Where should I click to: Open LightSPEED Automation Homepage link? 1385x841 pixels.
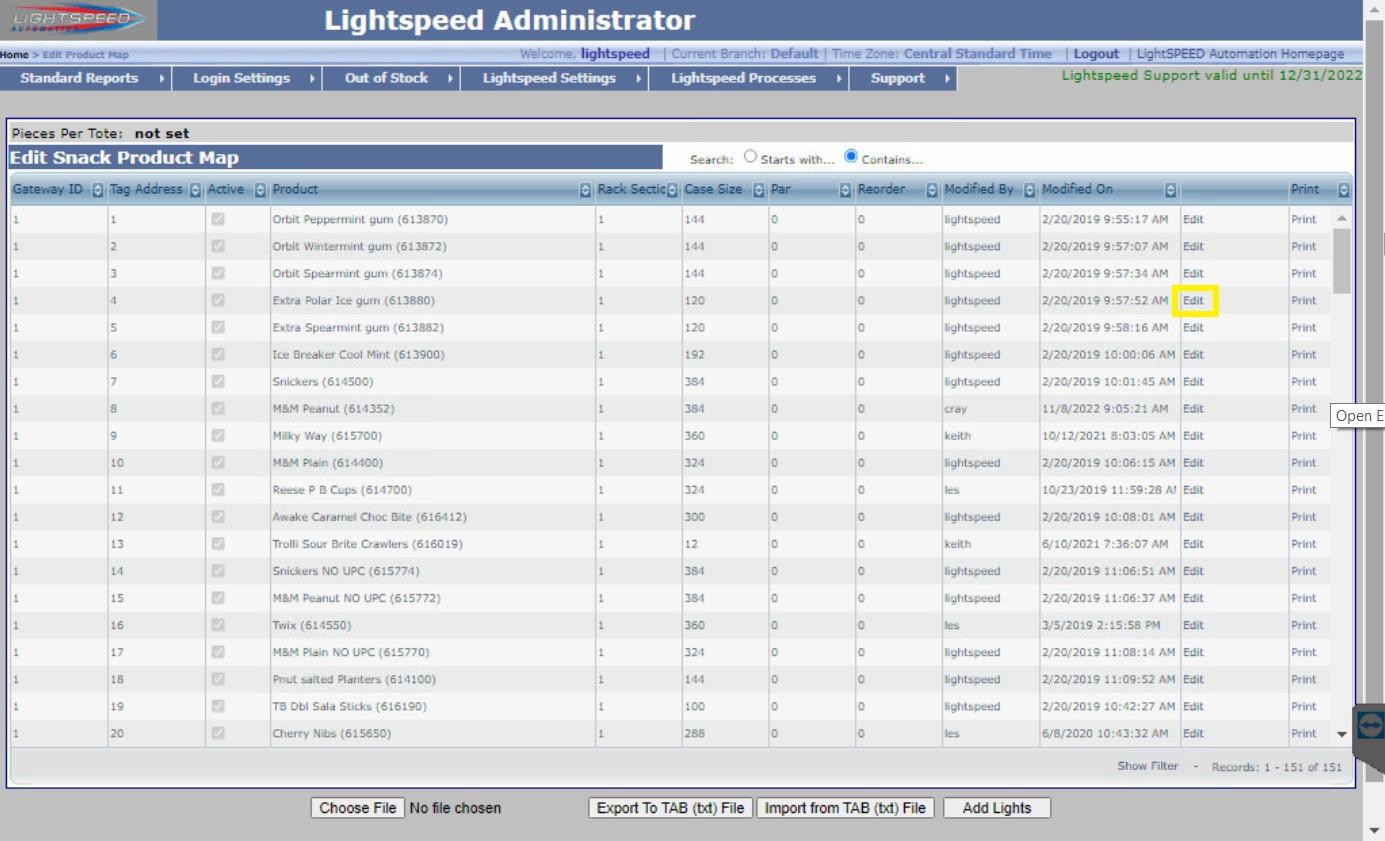(x=1240, y=54)
